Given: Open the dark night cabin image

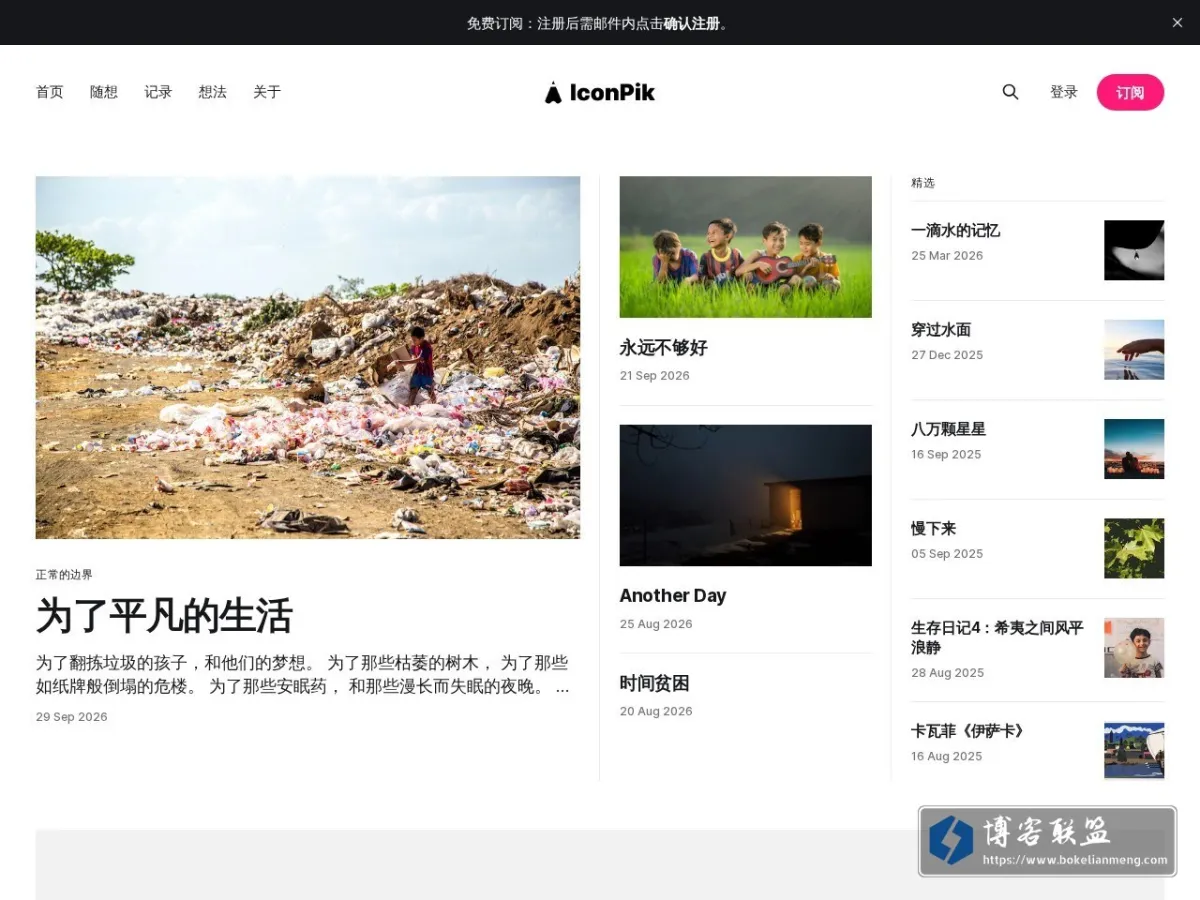Looking at the screenshot, I should click(746, 495).
